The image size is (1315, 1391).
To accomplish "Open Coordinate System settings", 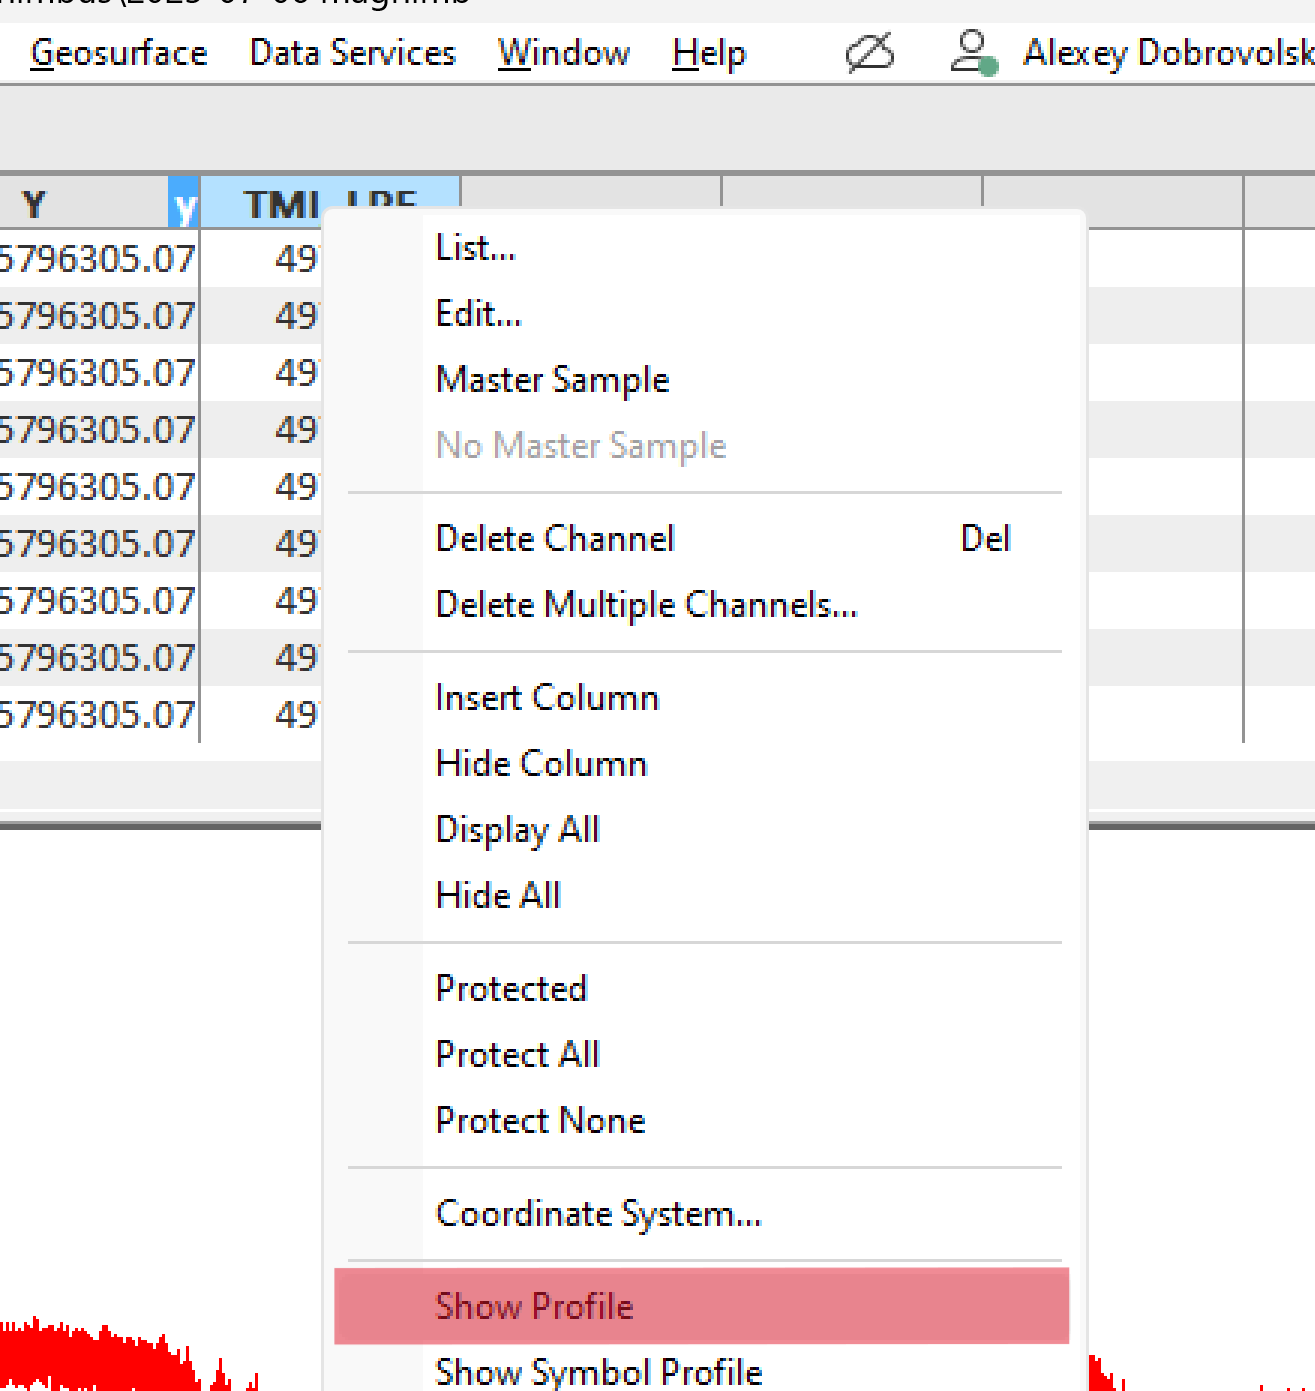I will [598, 1213].
